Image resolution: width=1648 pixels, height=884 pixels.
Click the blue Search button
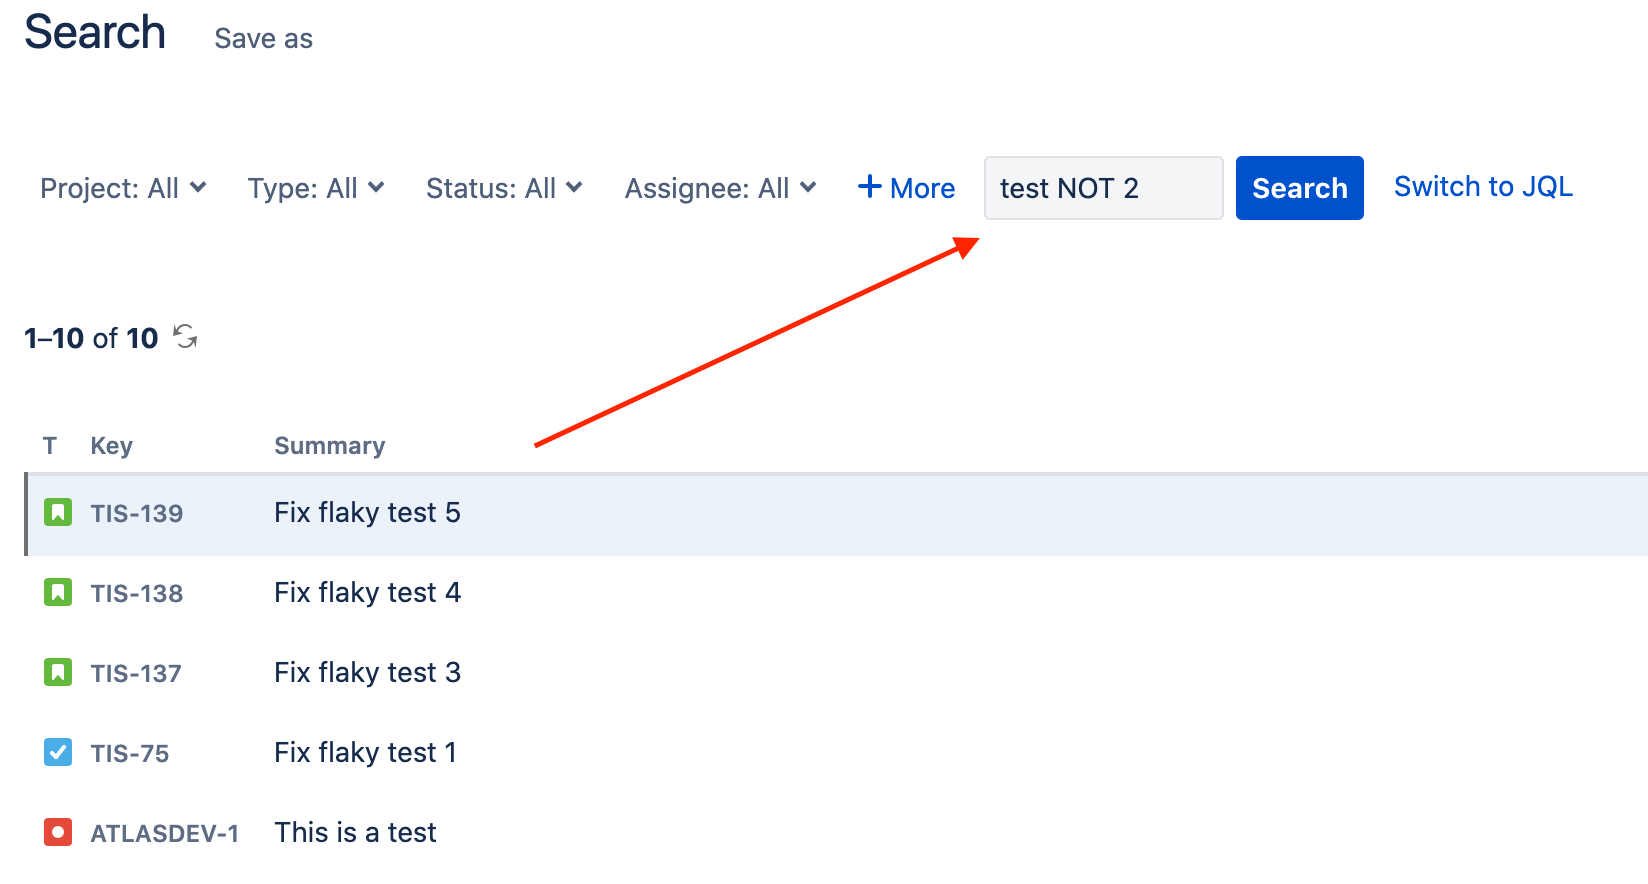(1299, 188)
